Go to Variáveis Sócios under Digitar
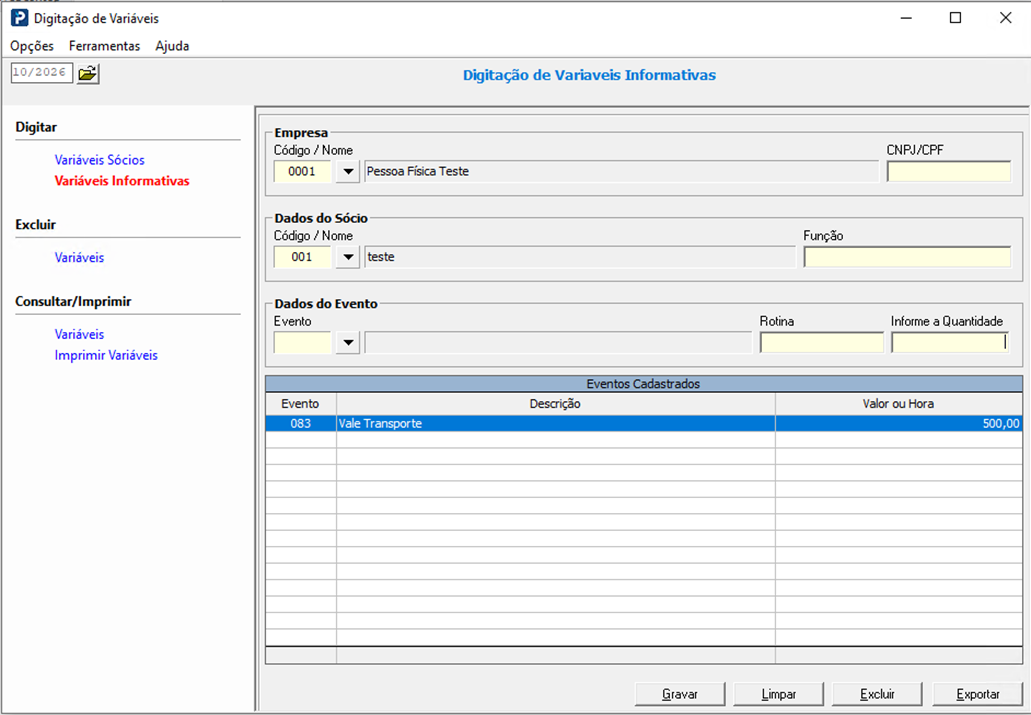Screen dimensions: 1031x715 point(99,160)
